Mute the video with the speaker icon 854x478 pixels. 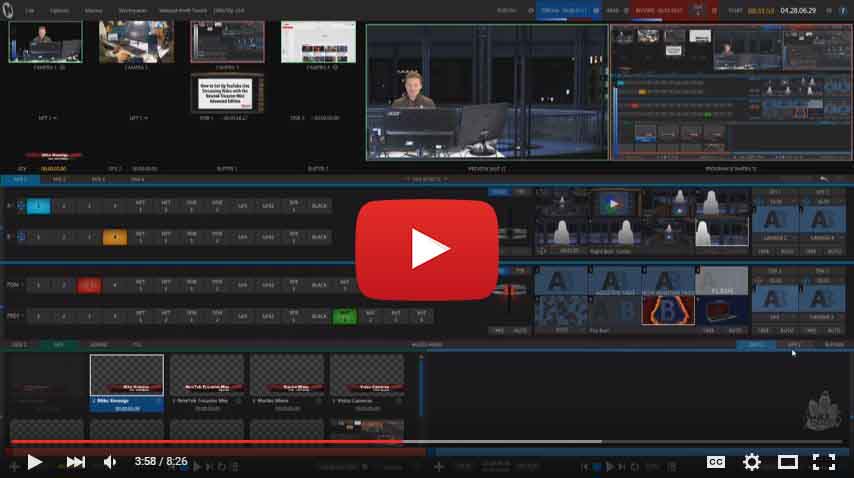(110, 462)
